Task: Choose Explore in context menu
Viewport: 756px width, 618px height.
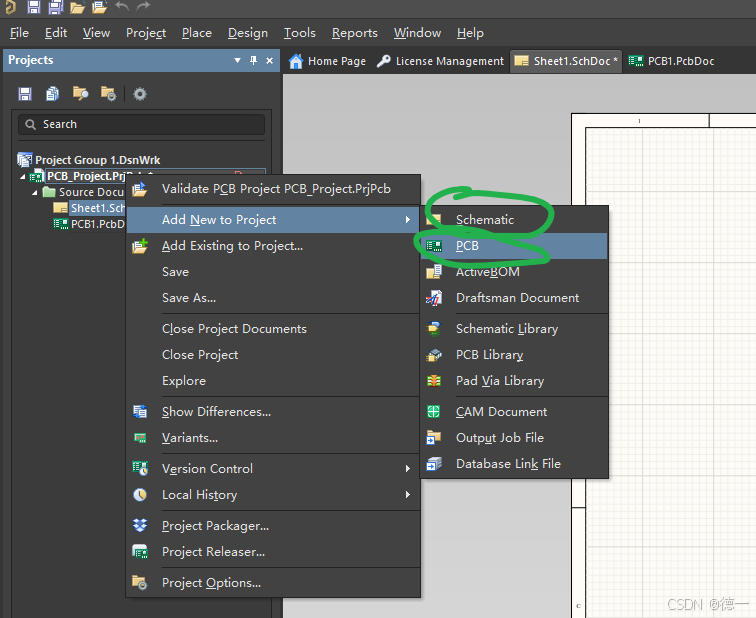Action: point(273,381)
